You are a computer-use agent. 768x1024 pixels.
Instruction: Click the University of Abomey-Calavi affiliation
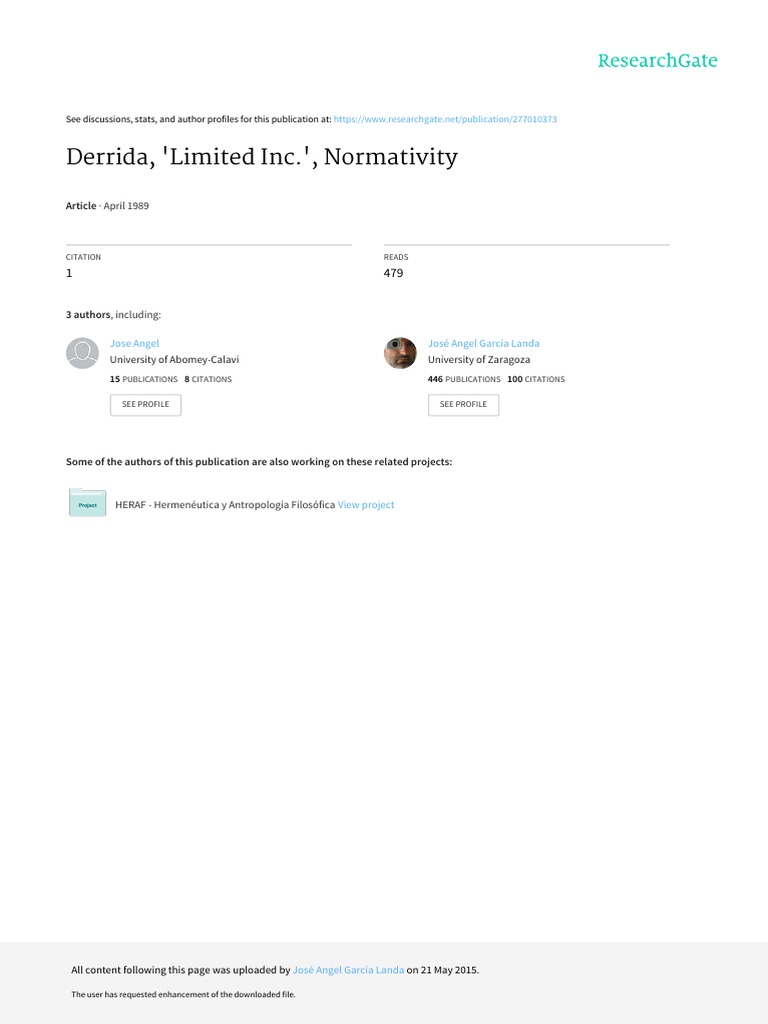pos(174,359)
